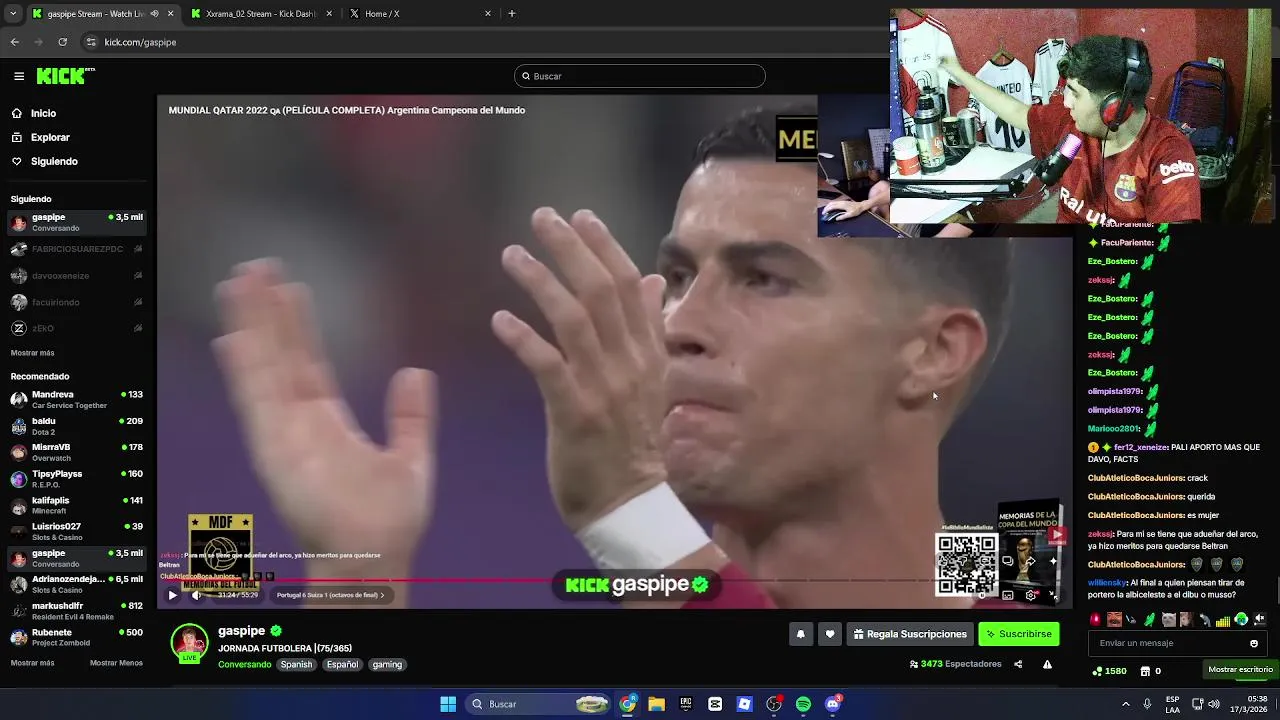Collapse recommended list with Mostrar Menos
Screen dimensions: 1280x720
(116, 663)
